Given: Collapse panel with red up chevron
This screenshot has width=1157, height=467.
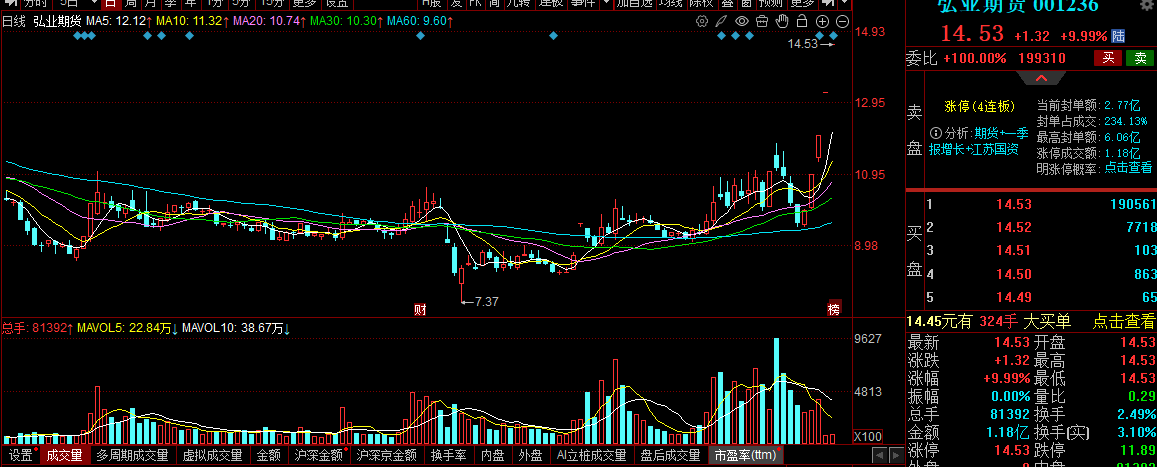Looking at the screenshot, I should click(1041, 77).
